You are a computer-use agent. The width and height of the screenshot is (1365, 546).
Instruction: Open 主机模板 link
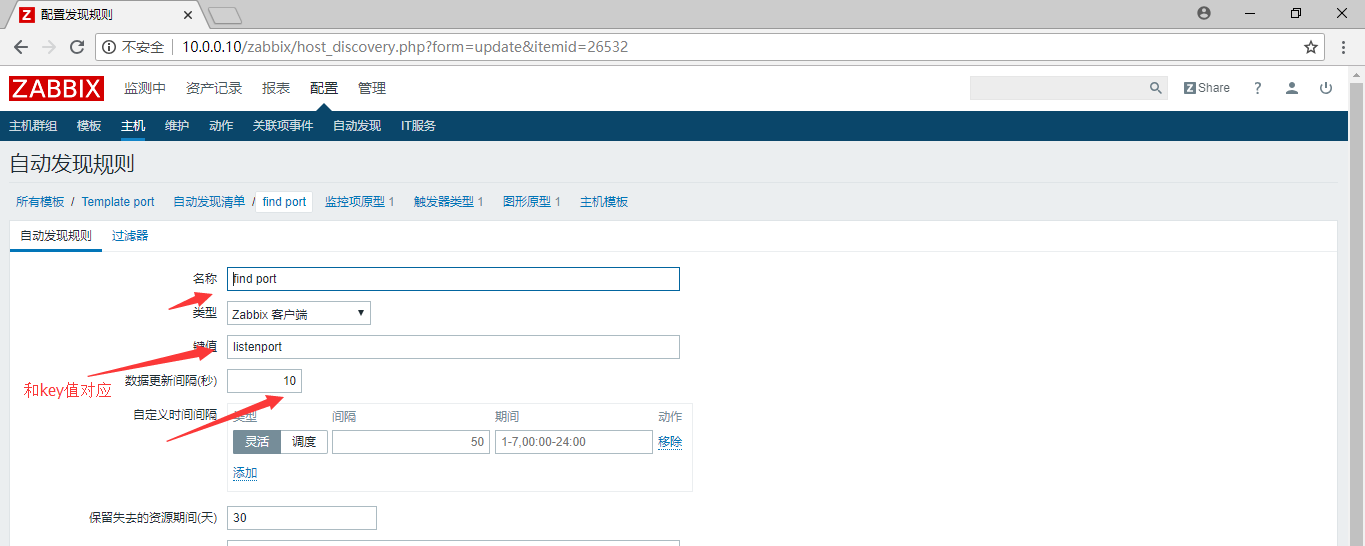pos(604,202)
